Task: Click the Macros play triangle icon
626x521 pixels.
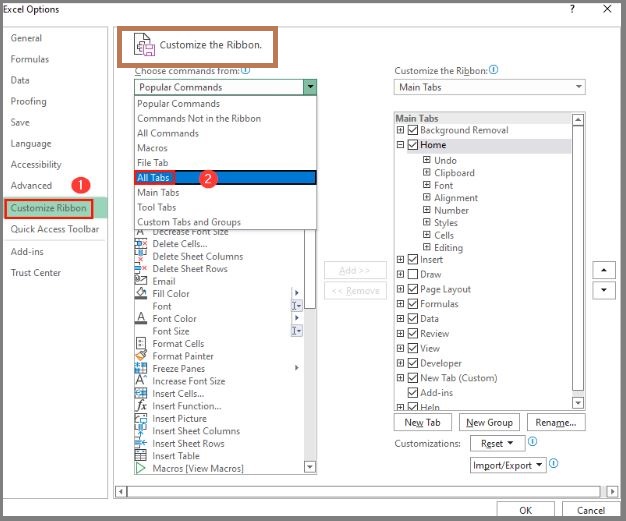Action: [x=141, y=468]
